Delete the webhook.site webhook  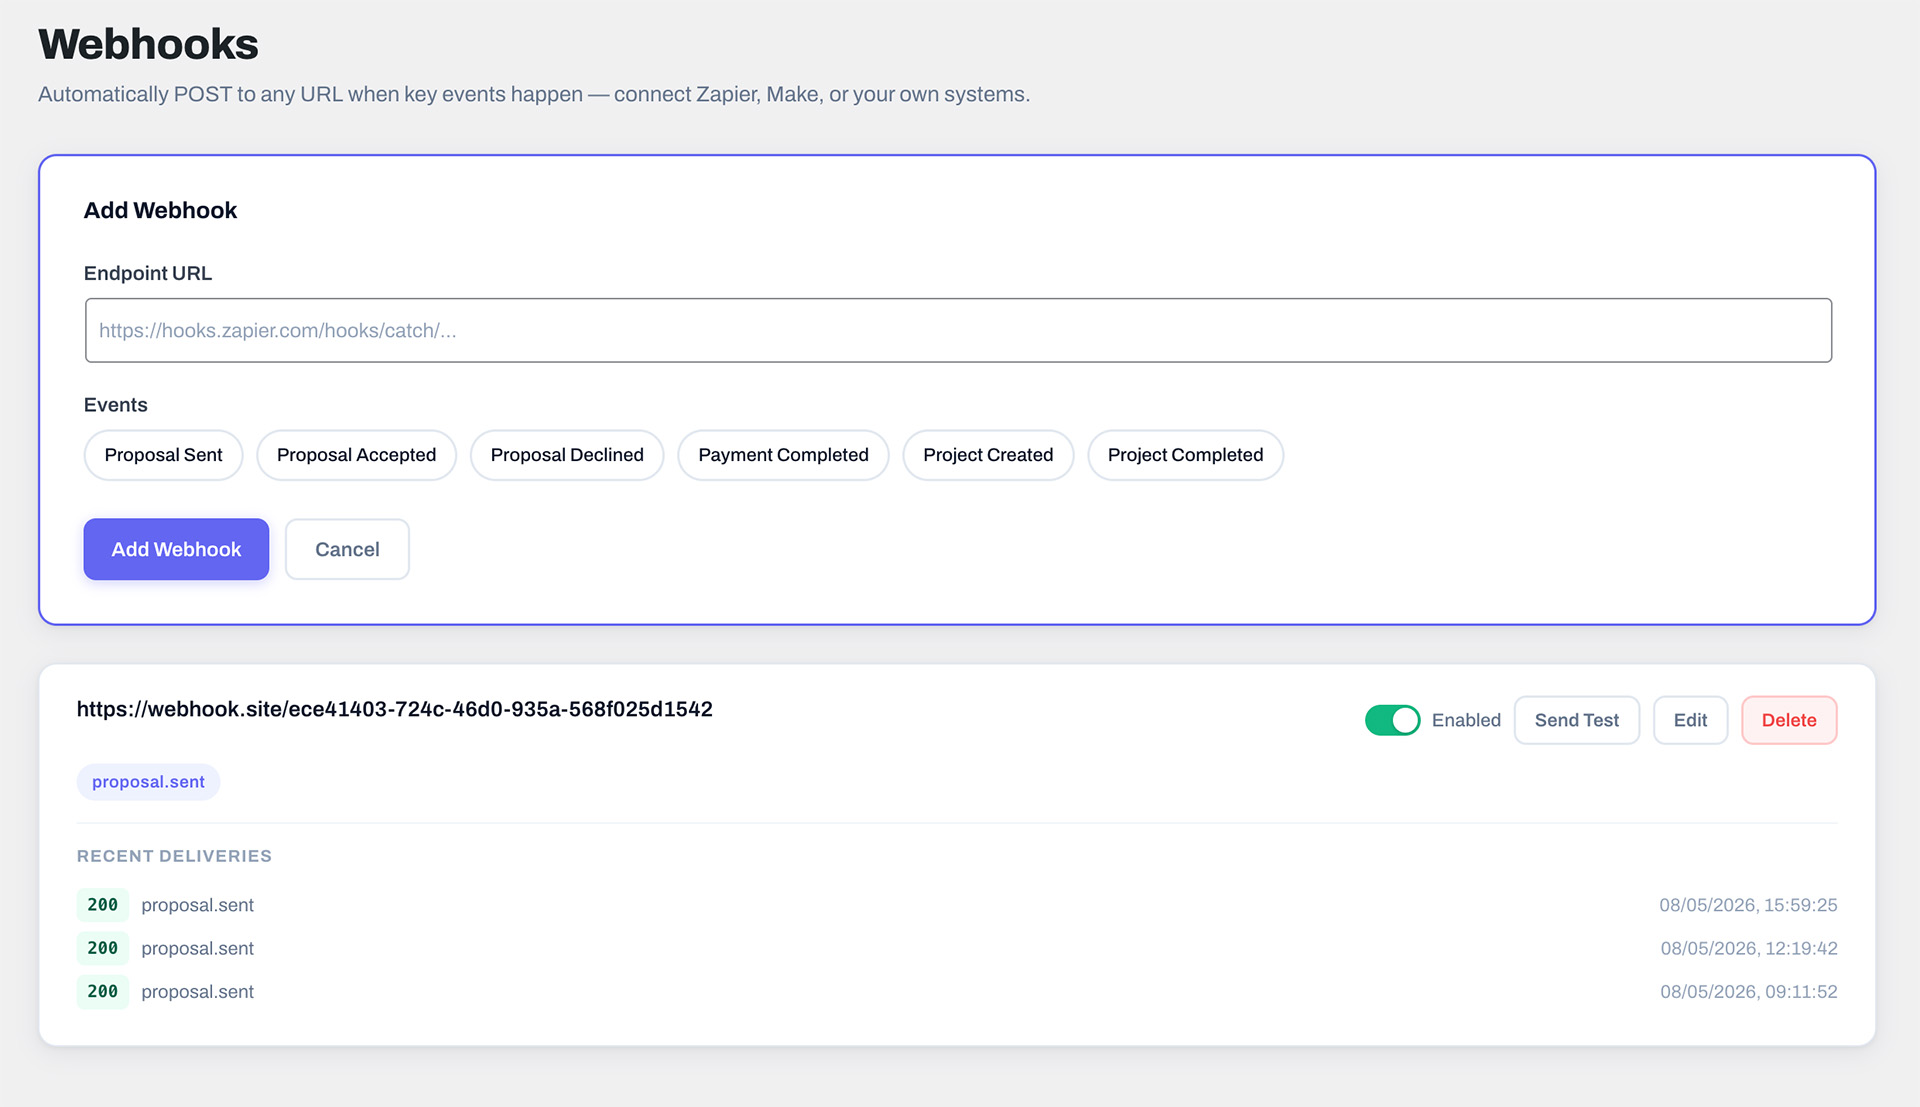1789,720
